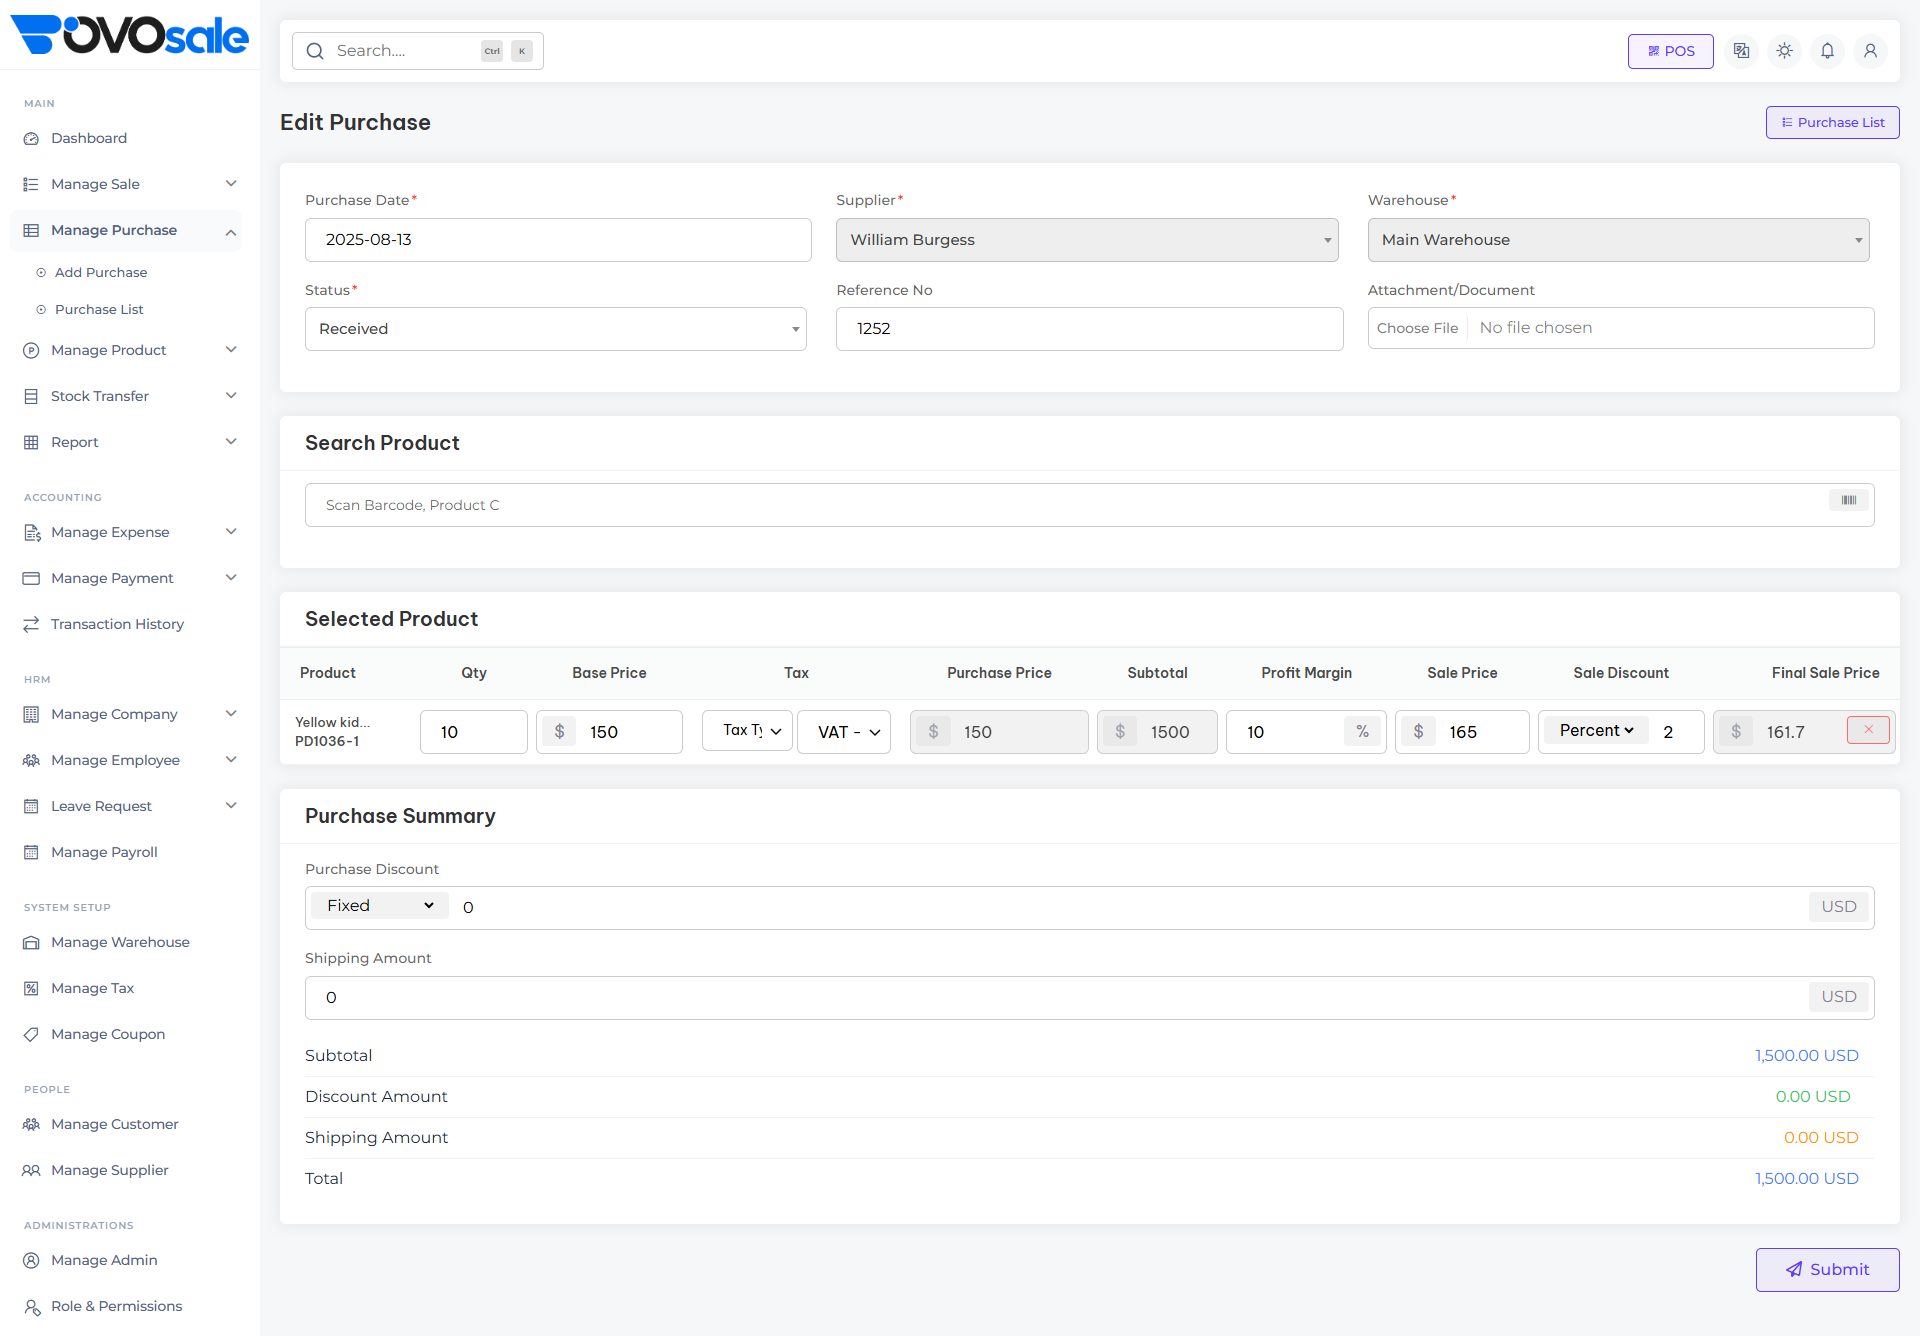Click the Manage Warehouse icon
Screen dimensions: 1920x1336
31,943
